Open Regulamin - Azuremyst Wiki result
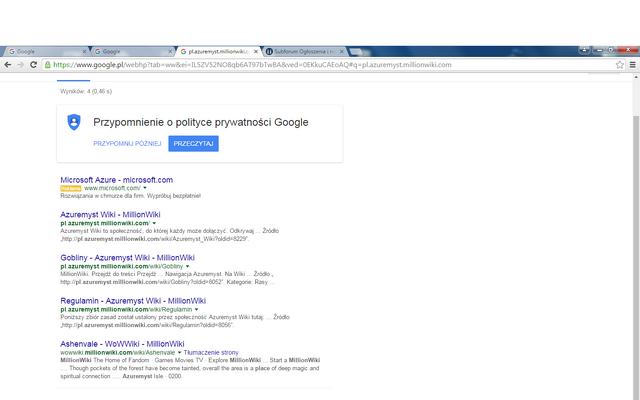This screenshot has width=640, height=400. [133, 301]
